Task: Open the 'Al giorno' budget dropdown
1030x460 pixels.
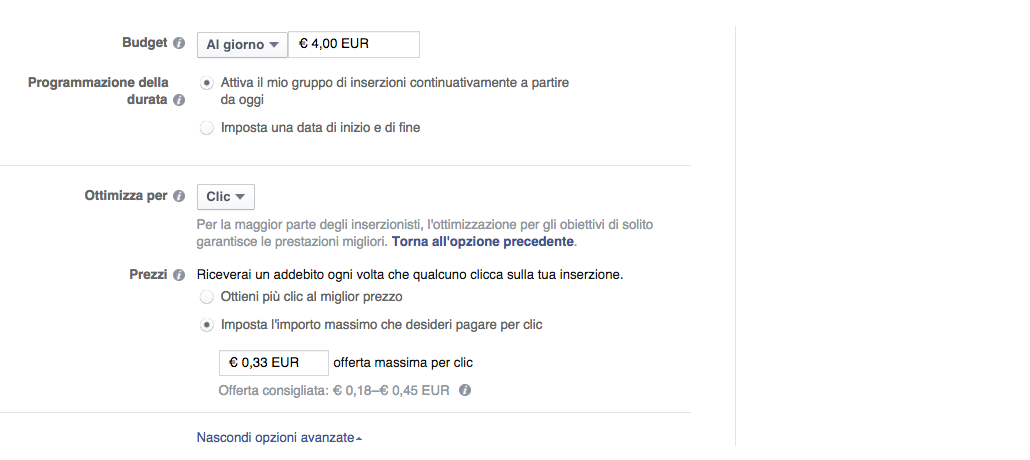Action: coord(242,45)
